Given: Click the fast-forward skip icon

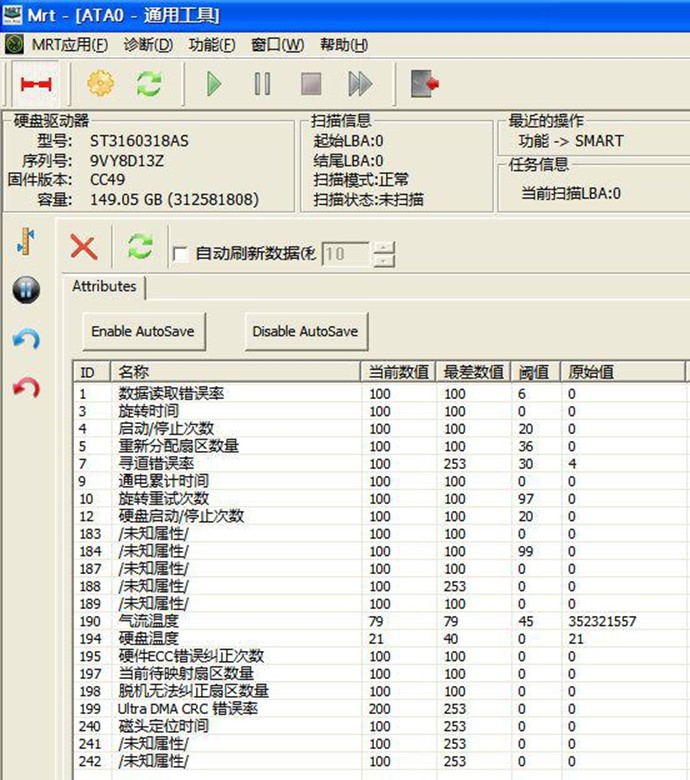Looking at the screenshot, I should point(360,84).
